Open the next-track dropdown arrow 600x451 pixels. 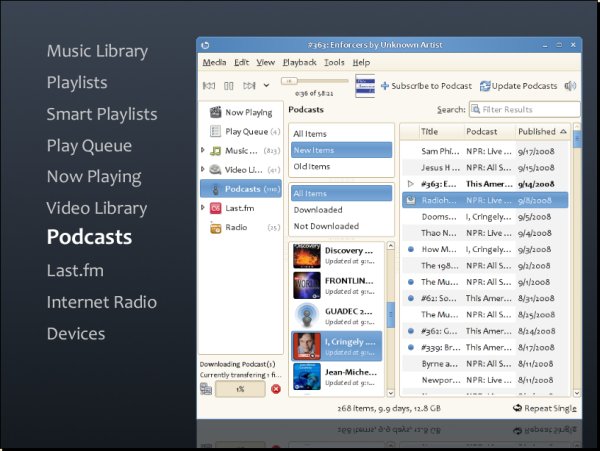click(x=266, y=86)
